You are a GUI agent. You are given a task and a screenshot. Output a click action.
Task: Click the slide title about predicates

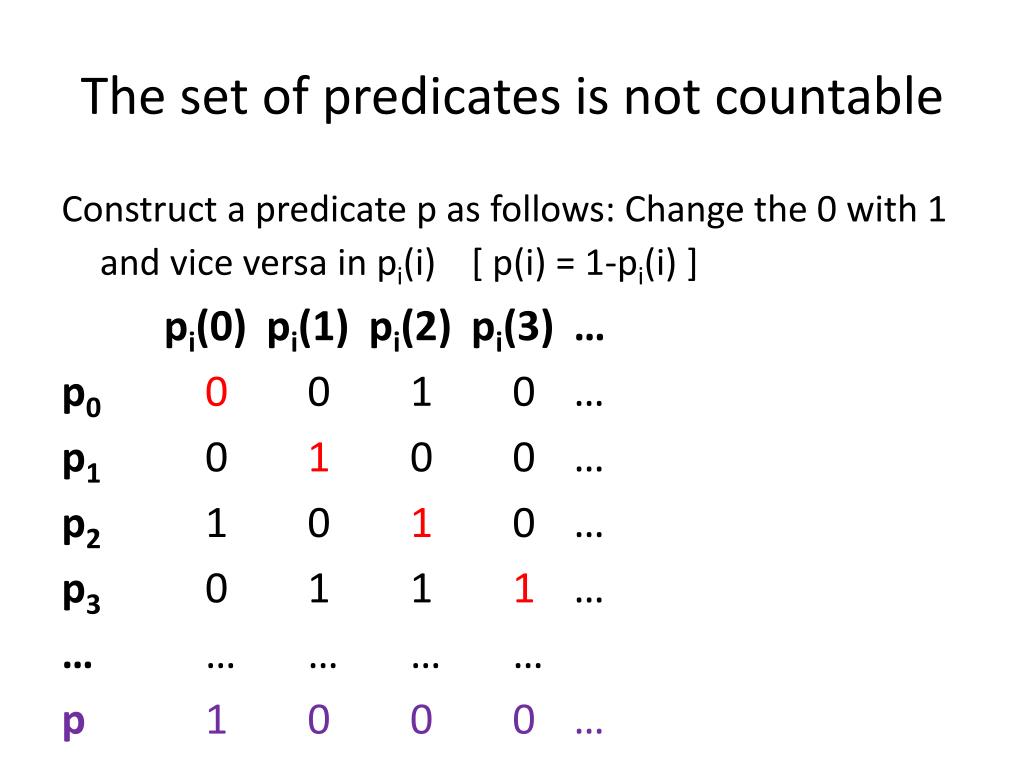click(x=511, y=97)
